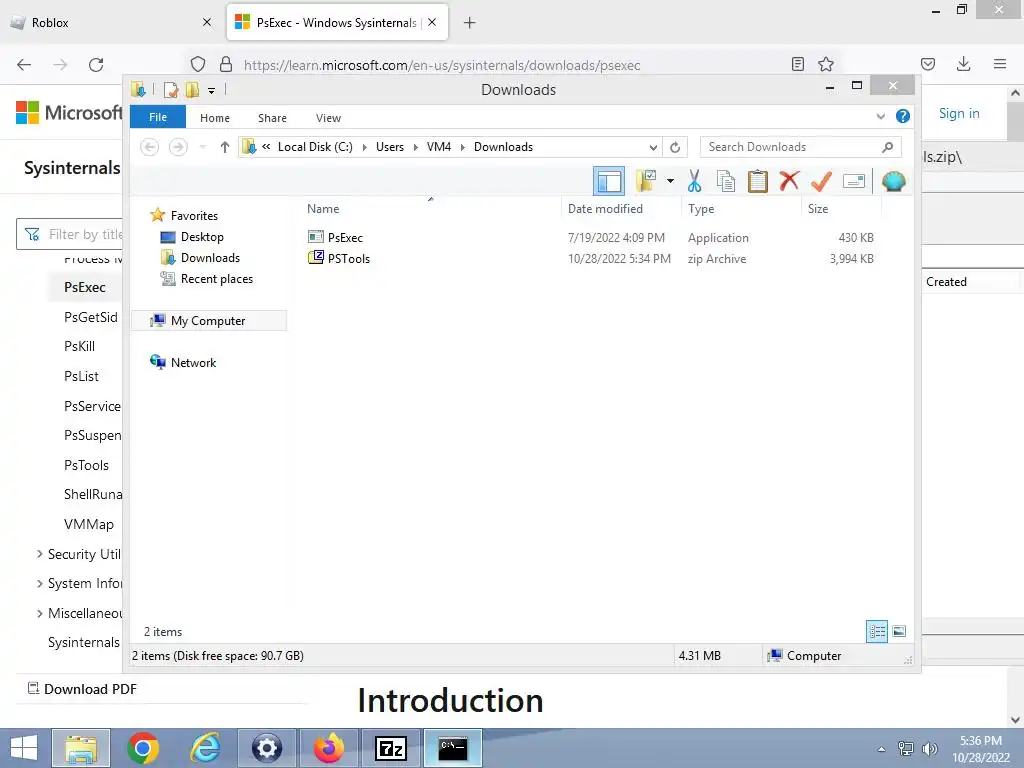The height and width of the screenshot is (768, 1024).
Task: Switch to Large icons view icon
Action: tap(899, 632)
